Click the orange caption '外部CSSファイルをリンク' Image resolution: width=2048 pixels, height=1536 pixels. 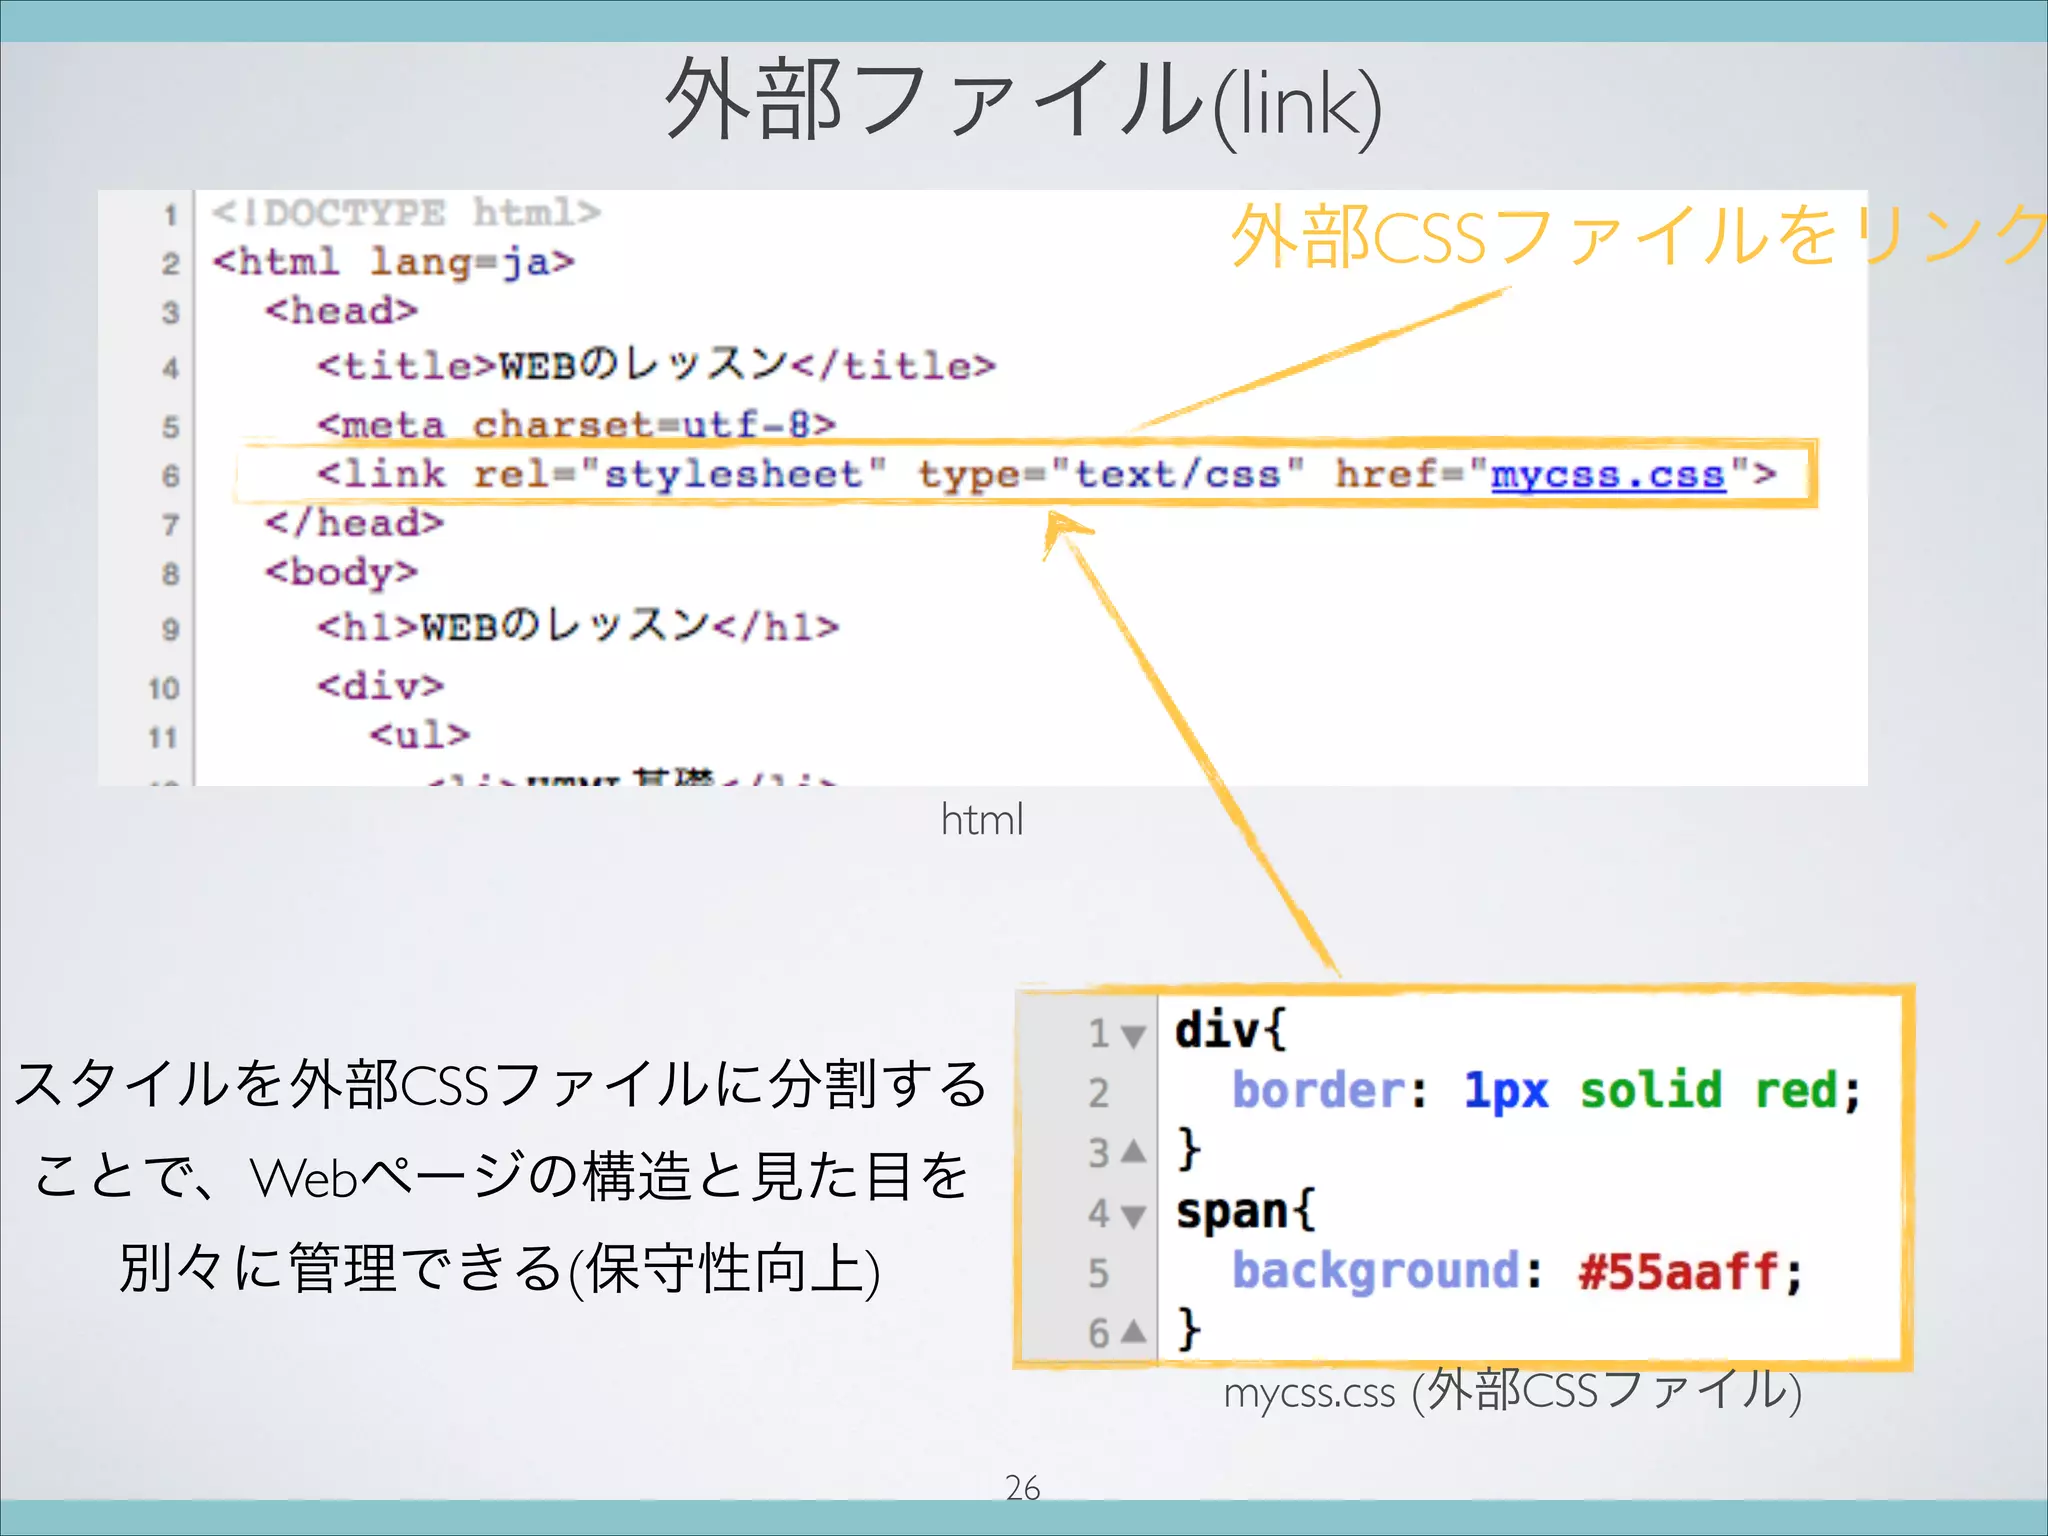tap(1638, 236)
